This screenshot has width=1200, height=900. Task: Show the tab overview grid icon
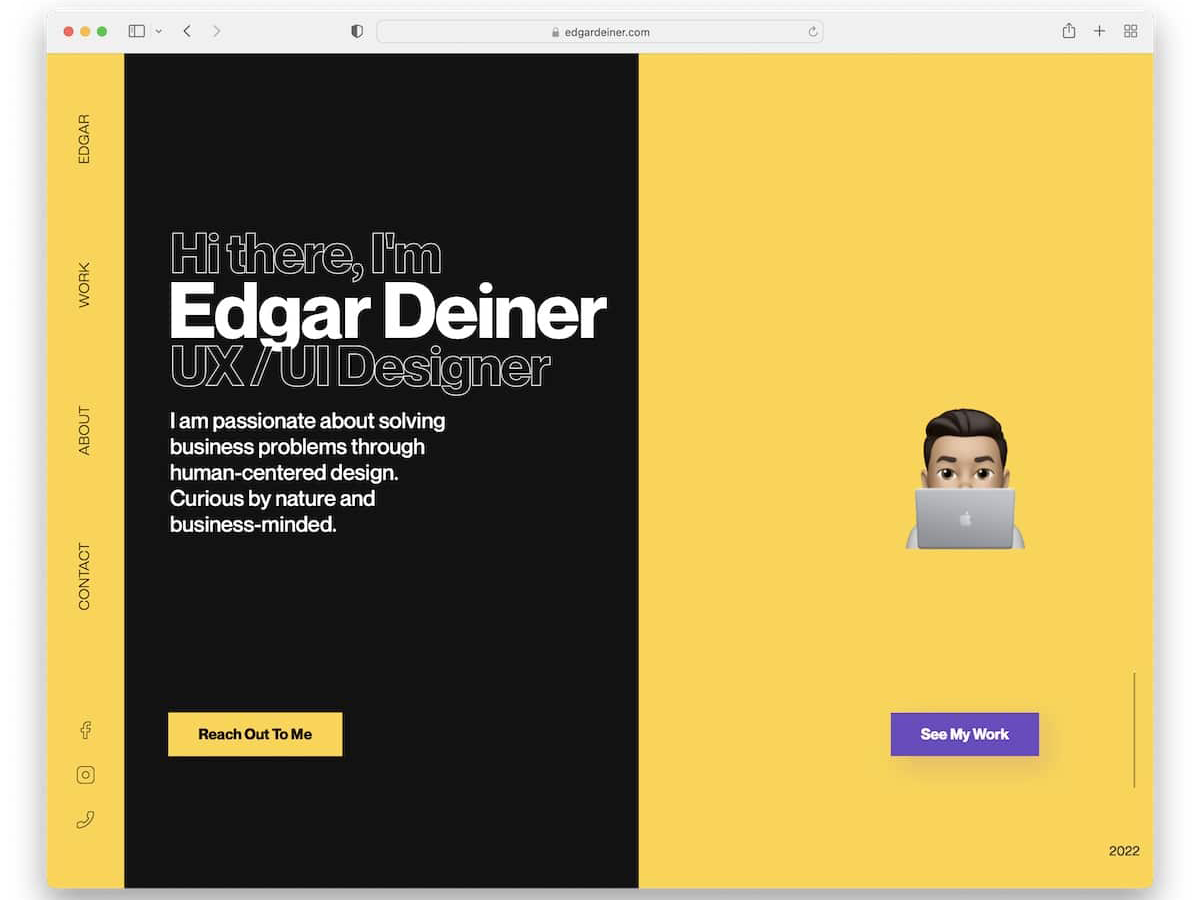click(x=1130, y=31)
